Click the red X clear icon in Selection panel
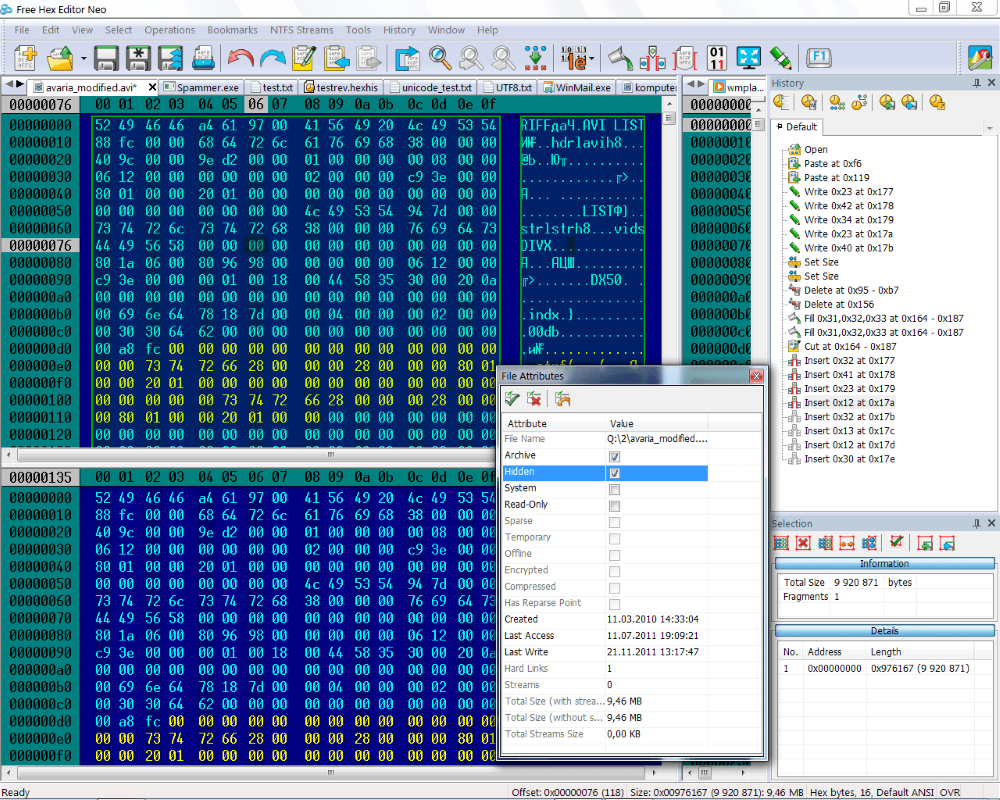The height and width of the screenshot is (800, 1000). [x=803, y=544]
